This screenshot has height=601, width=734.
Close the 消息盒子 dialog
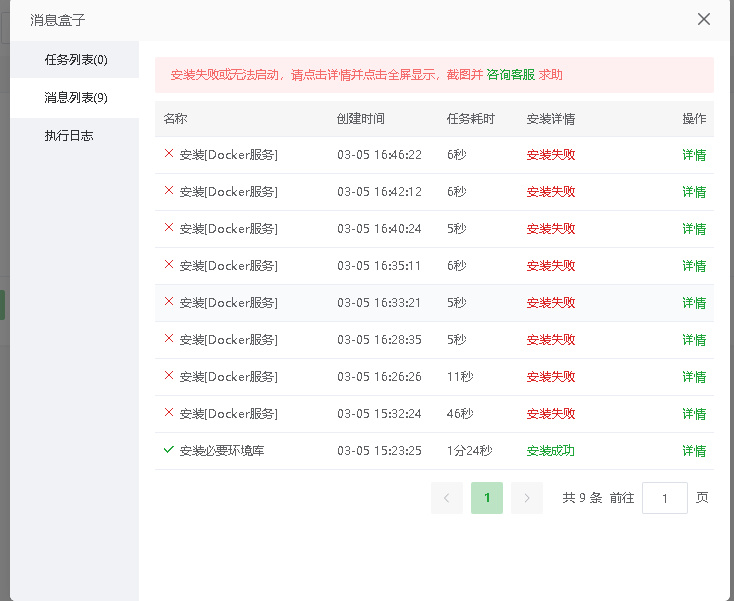point(704,19)
